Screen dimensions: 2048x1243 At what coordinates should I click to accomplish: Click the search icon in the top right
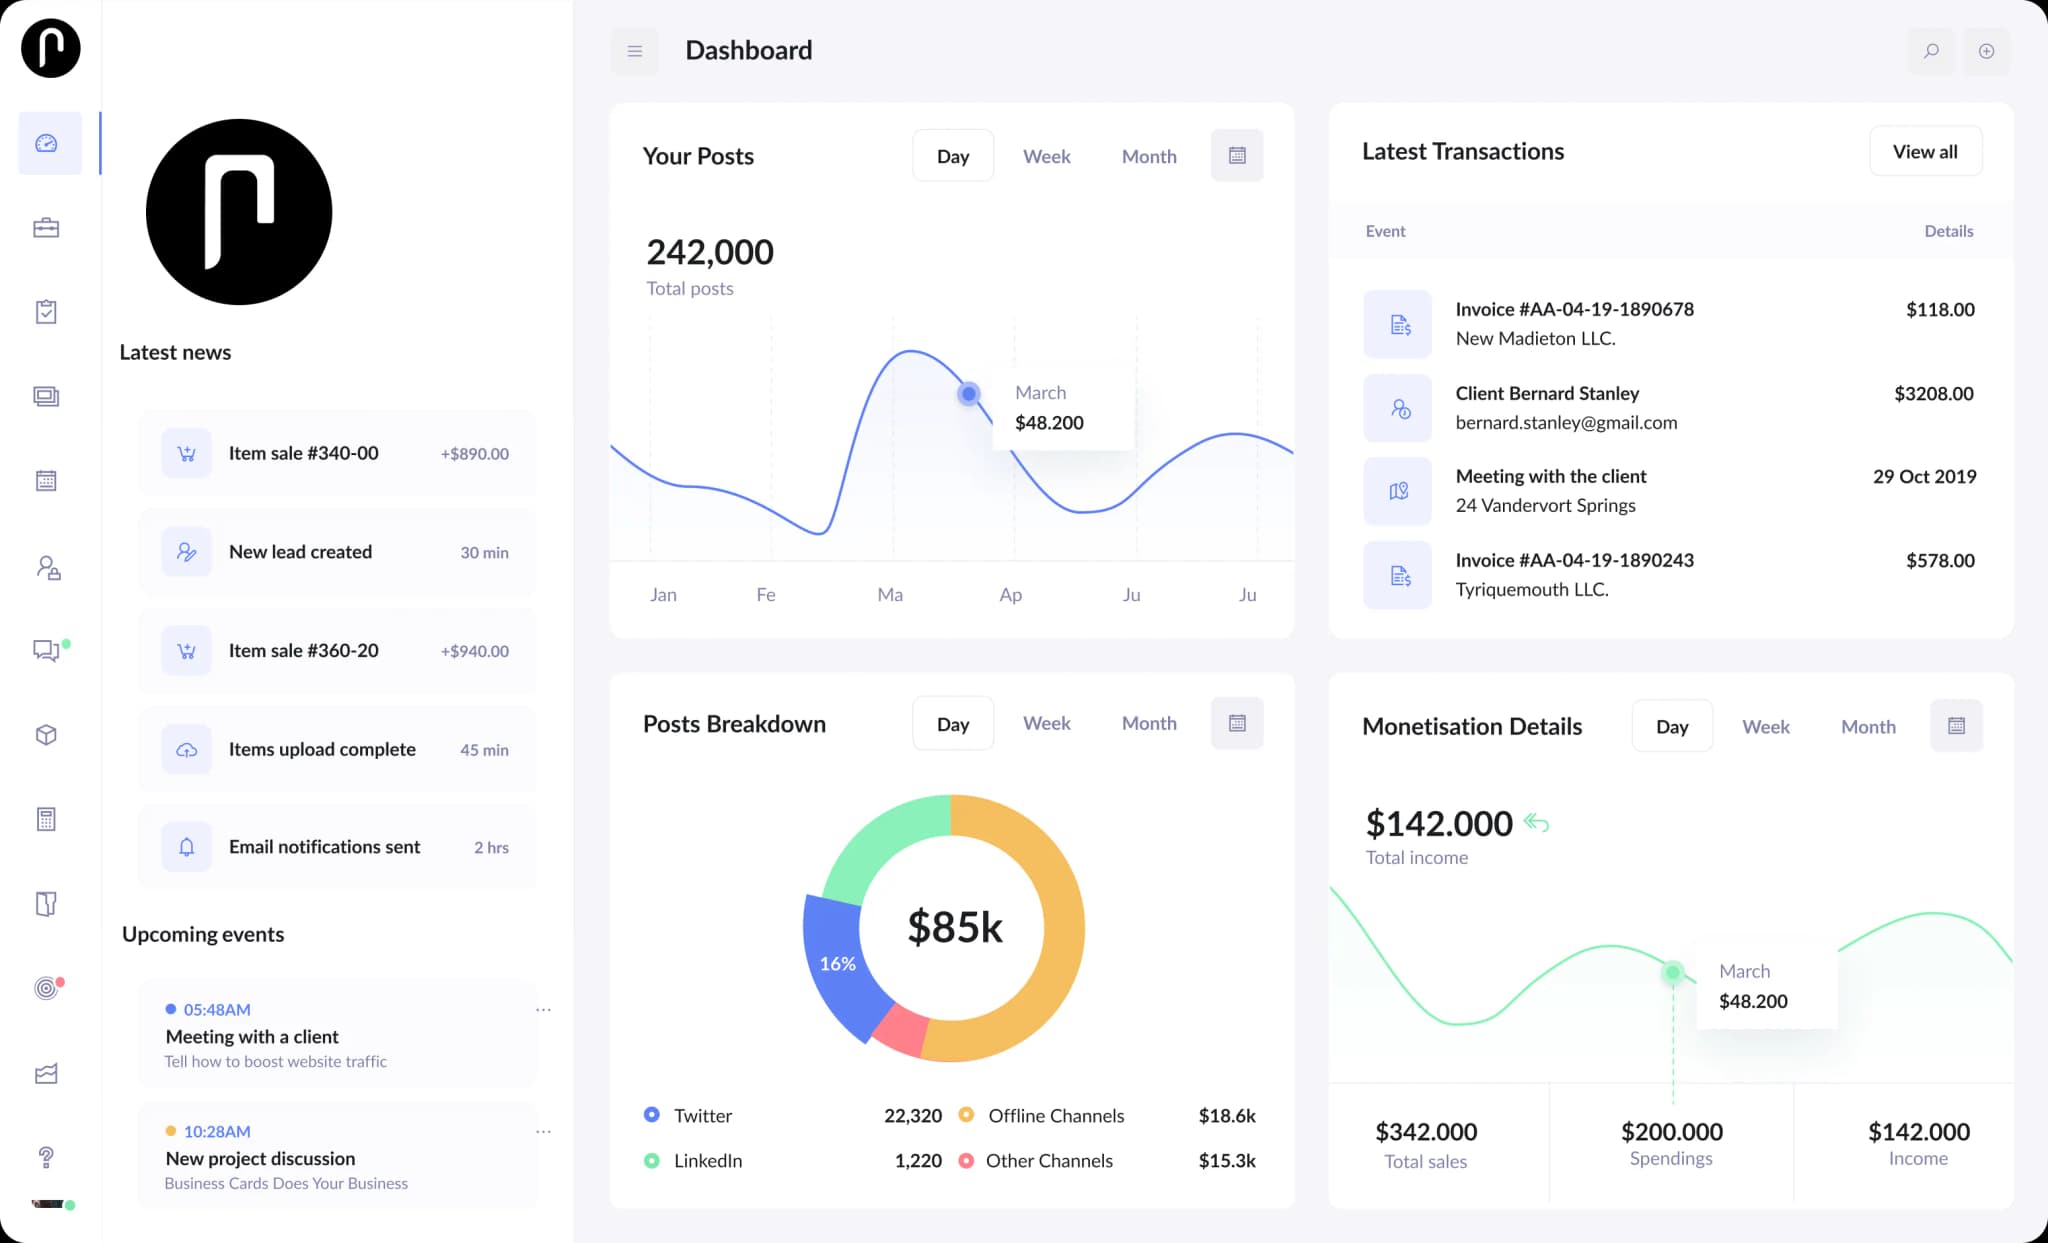(1931, 50)
